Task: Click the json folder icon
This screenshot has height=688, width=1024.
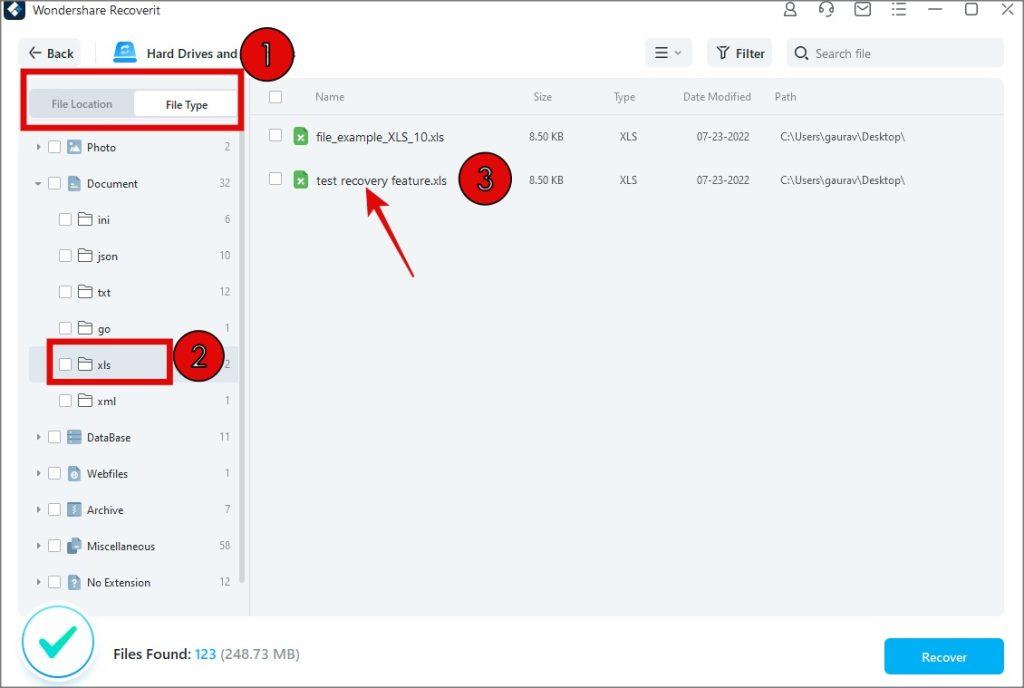Action: (x=85, y=255)
